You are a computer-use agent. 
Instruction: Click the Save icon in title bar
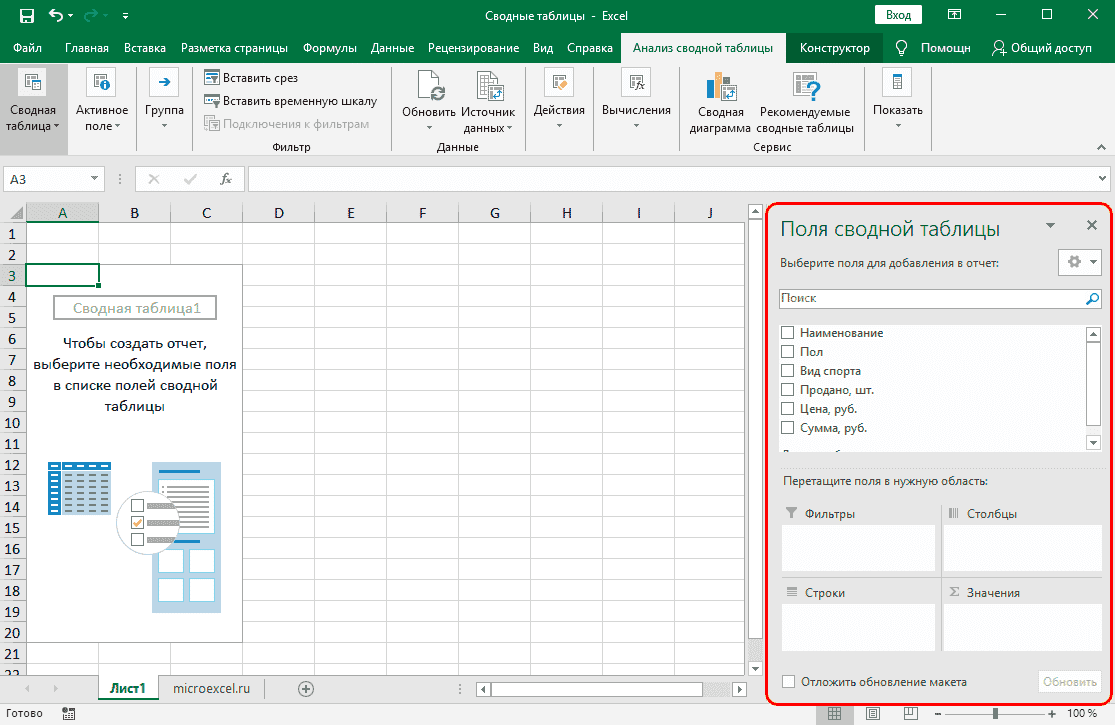[x=25, y=15]
